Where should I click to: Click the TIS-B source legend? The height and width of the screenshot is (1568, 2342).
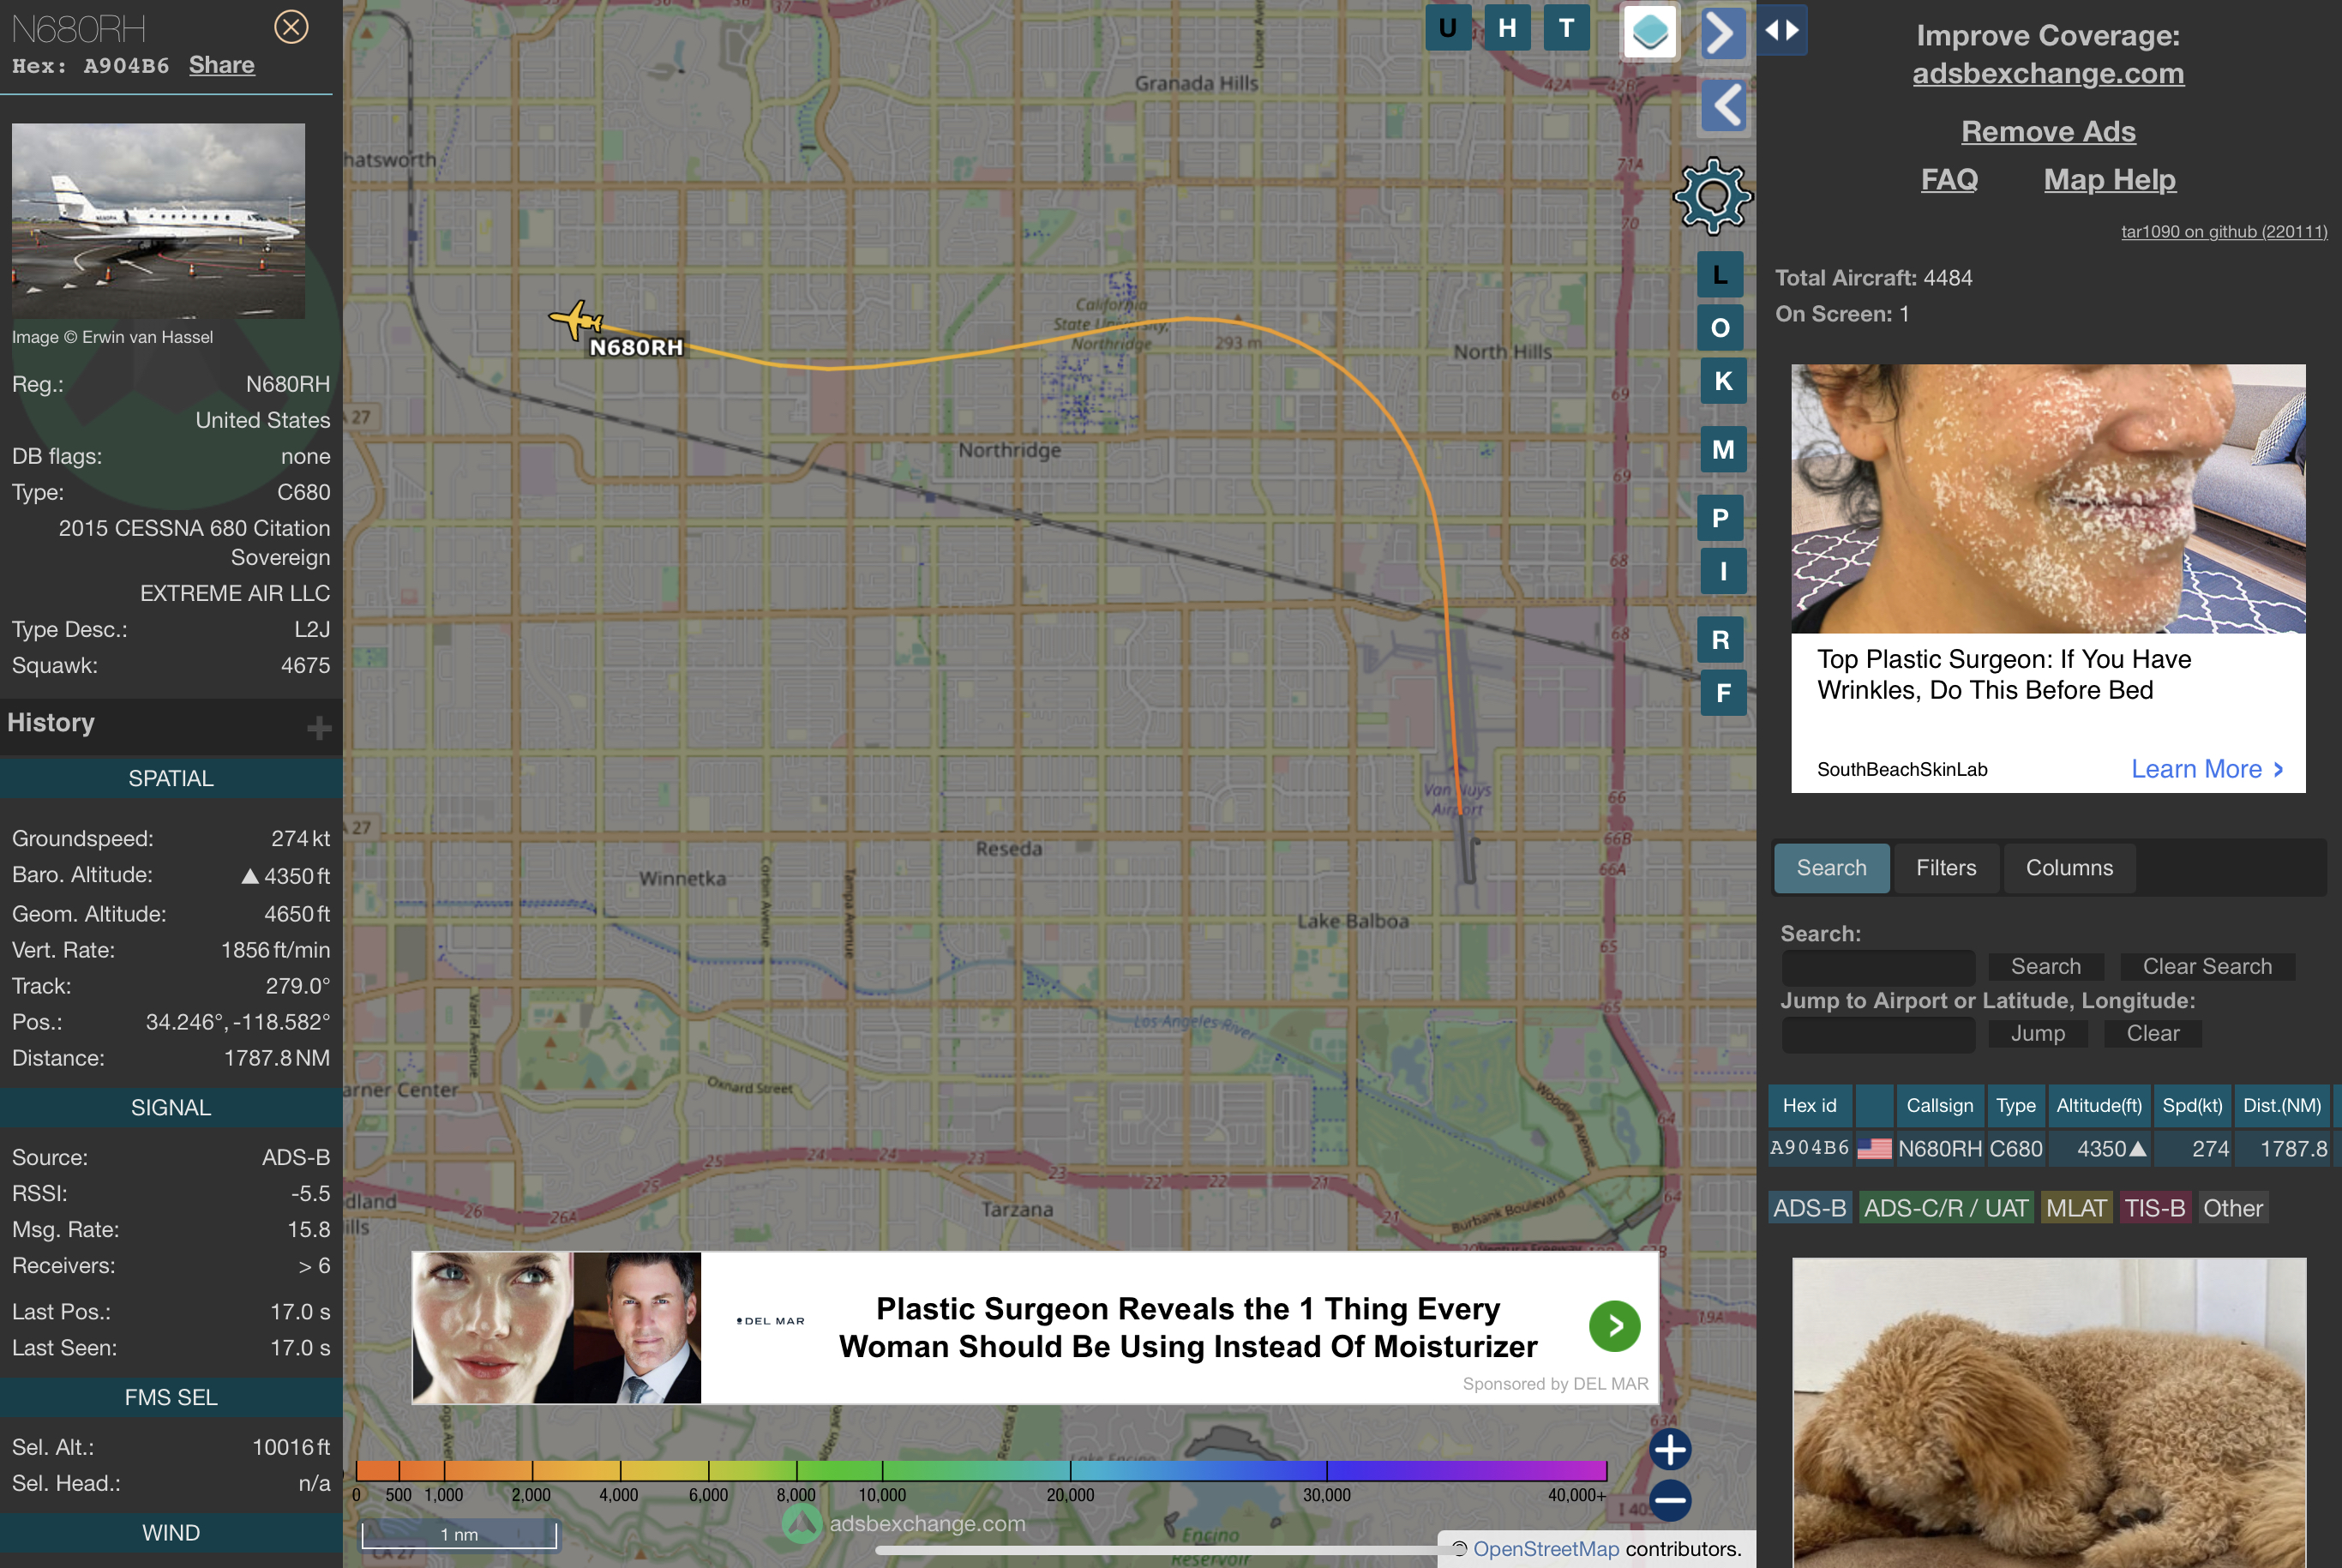pos(2154,1209)
